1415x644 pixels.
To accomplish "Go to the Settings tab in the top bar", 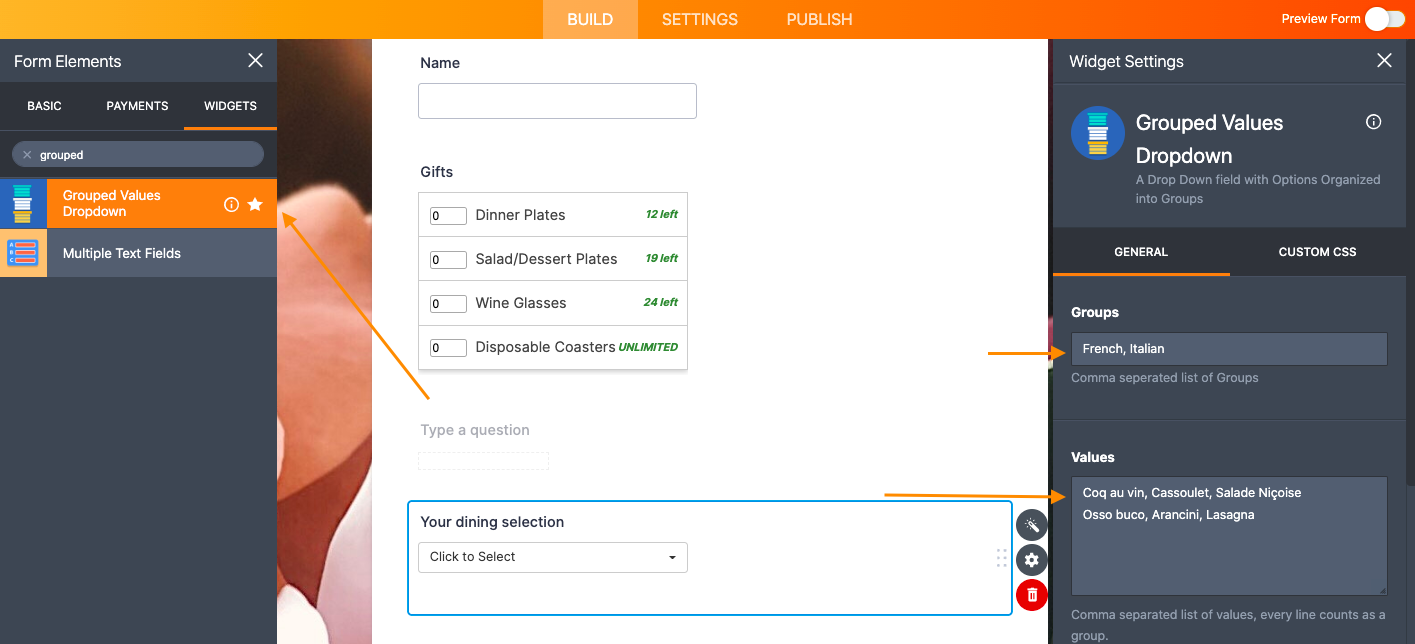I will pyautogui.click(x=700, y=20).
